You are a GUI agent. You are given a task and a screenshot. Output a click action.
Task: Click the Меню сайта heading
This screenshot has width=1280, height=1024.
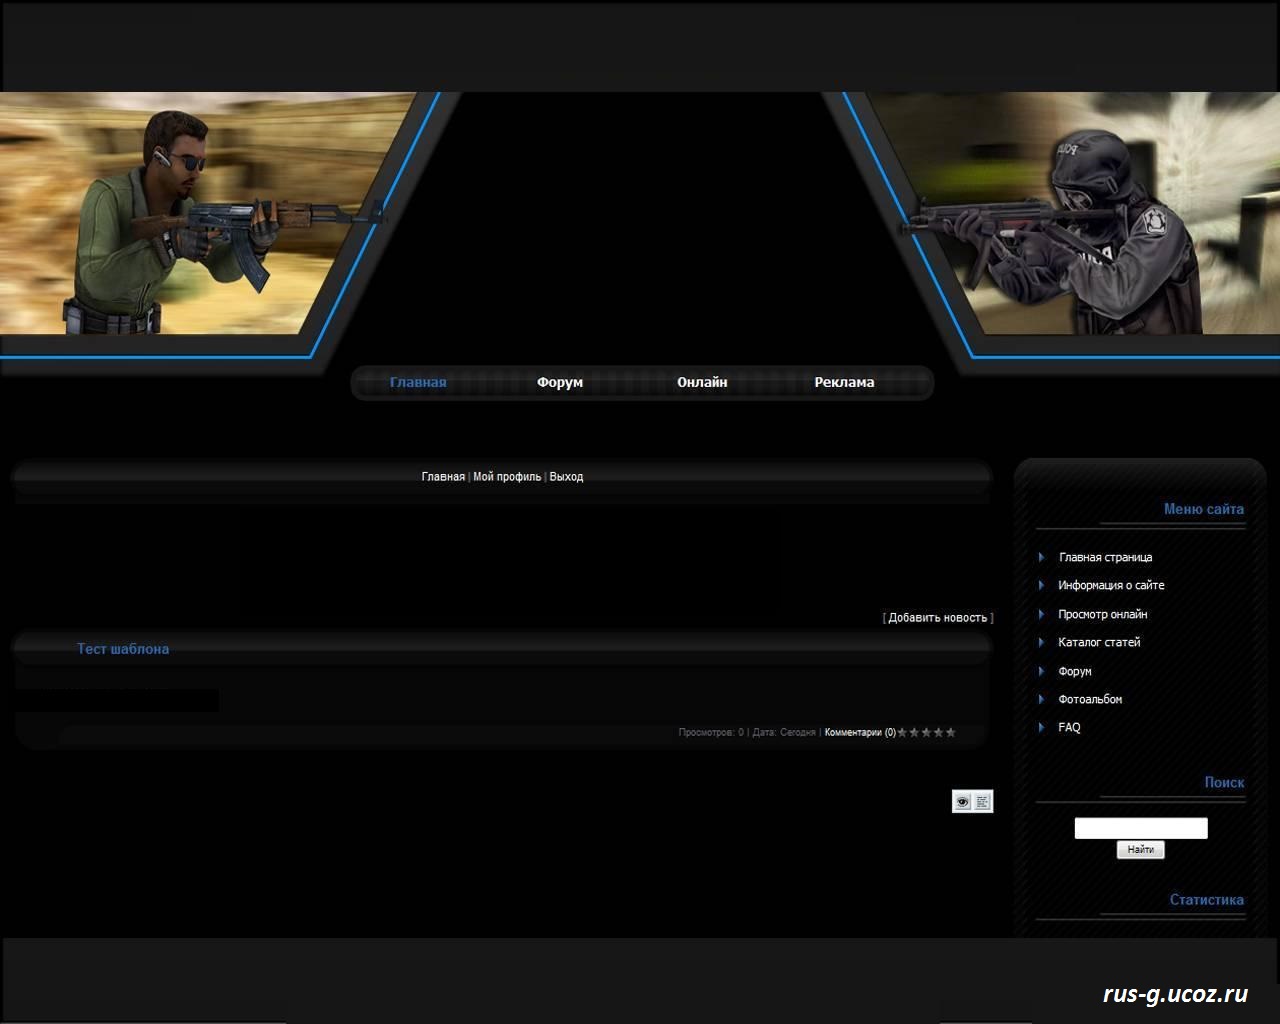tap(1204, 509)
